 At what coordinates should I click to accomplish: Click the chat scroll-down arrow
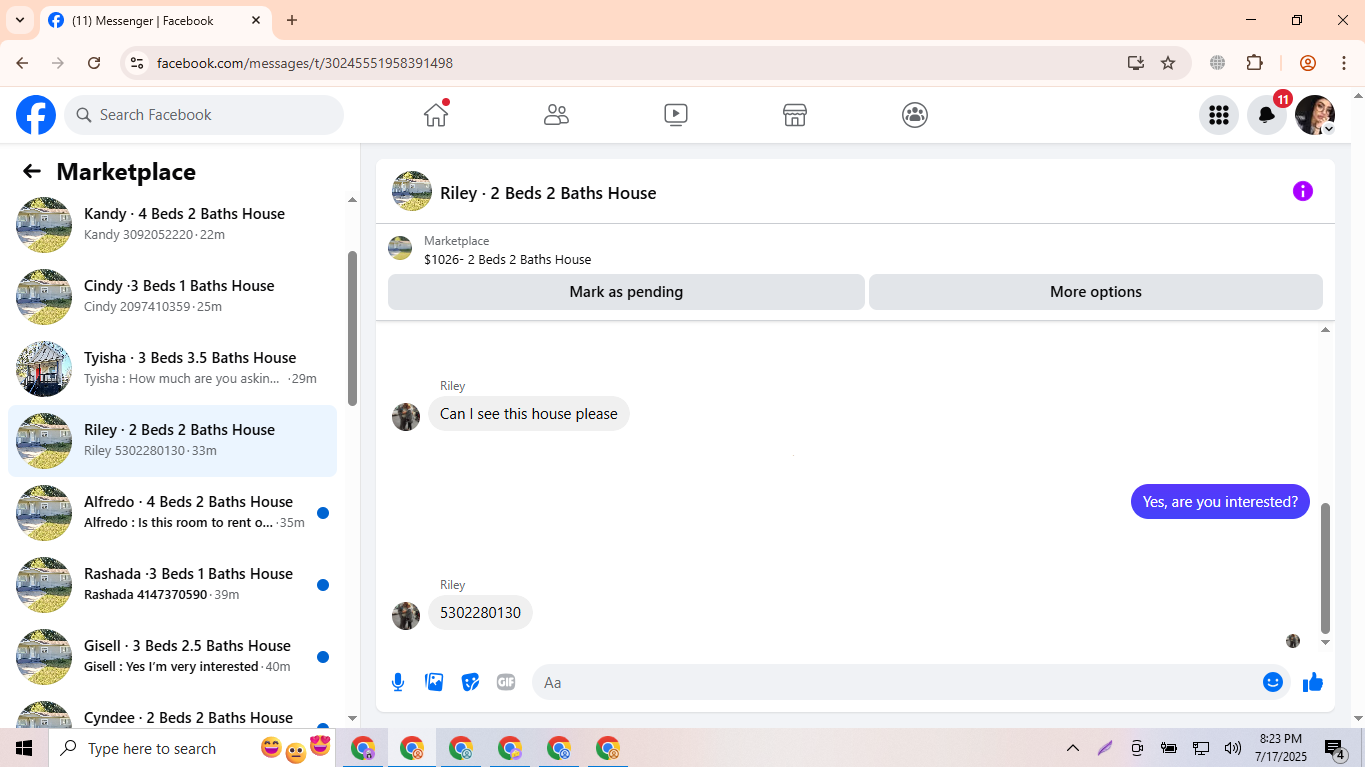click(1326, 642)
